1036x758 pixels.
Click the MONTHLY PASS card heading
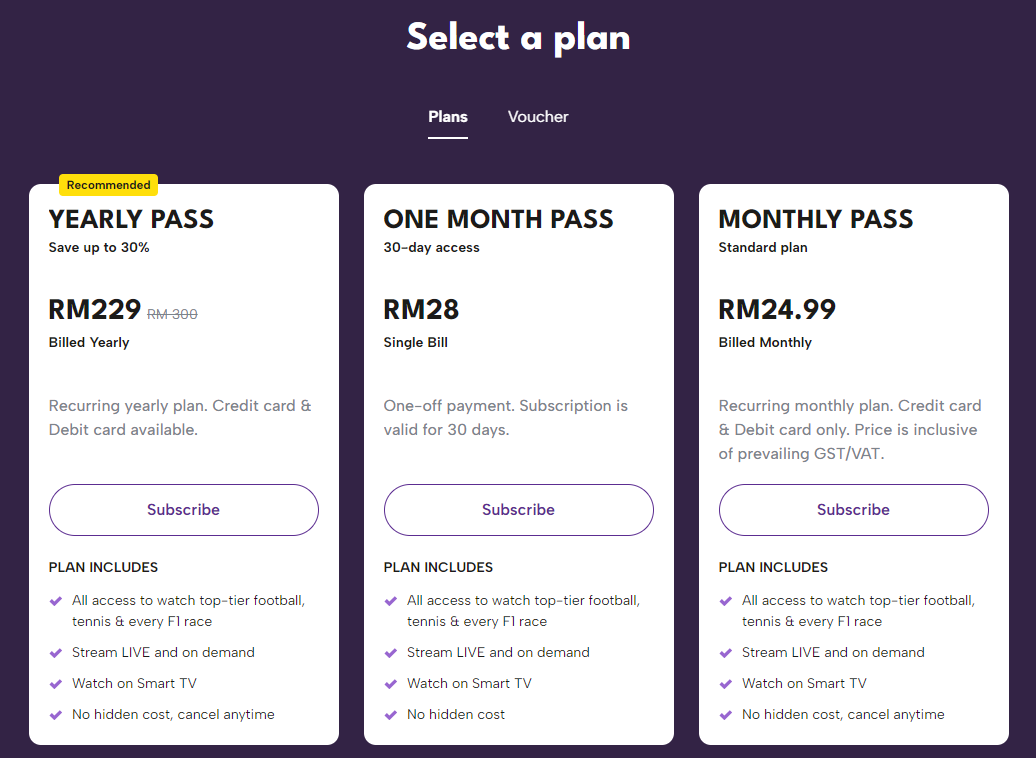click(816, 219)
